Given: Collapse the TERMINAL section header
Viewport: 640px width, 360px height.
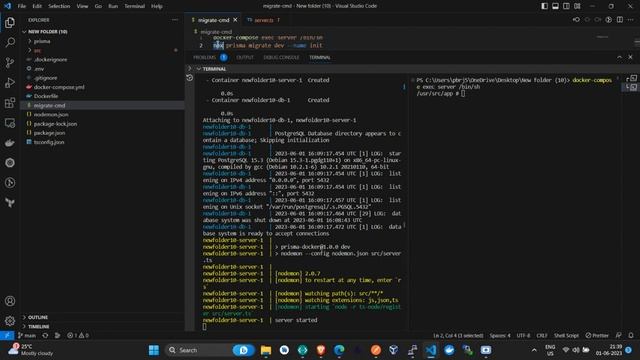Looking at the screenshot, I should coord(214,69).
